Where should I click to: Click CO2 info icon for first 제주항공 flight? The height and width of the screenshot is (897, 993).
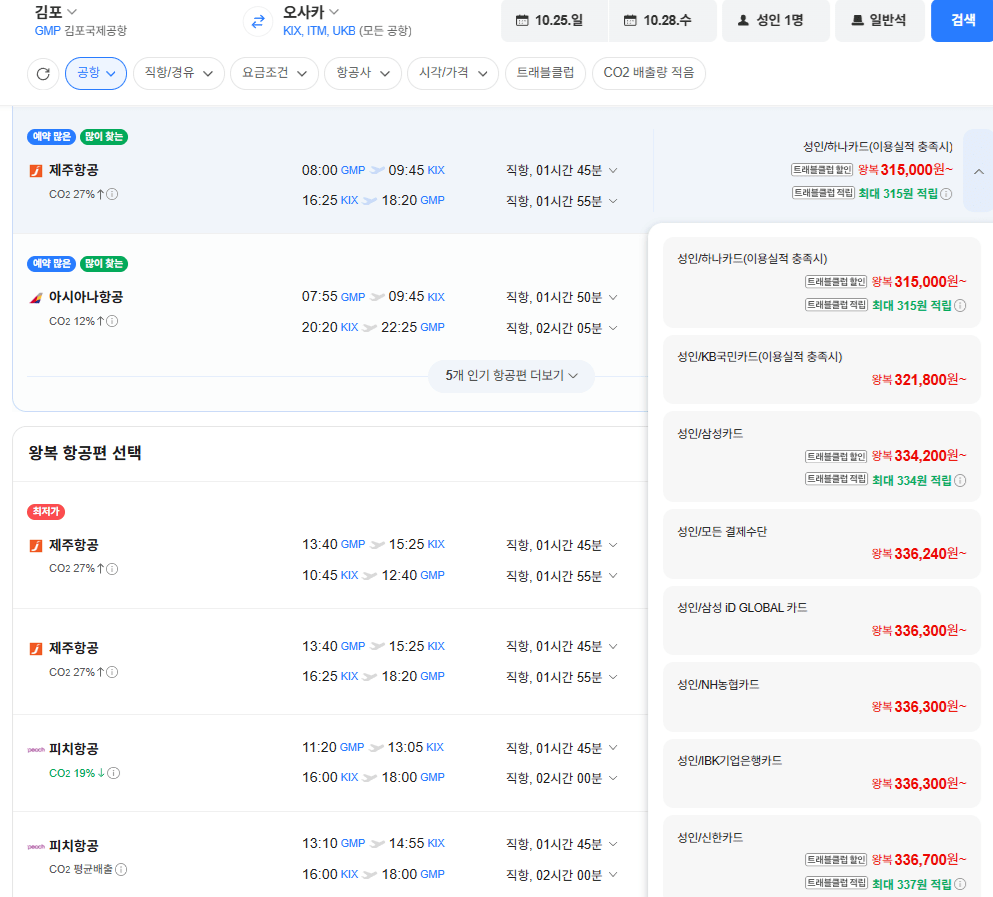112,194
